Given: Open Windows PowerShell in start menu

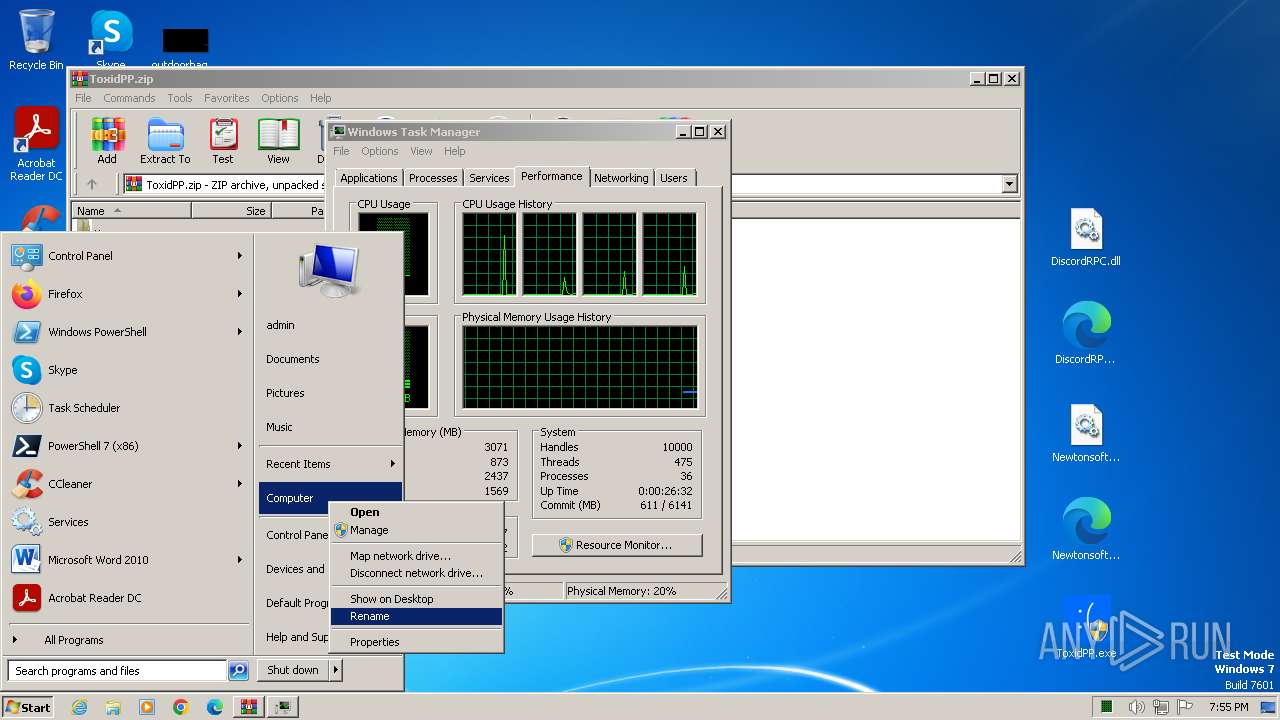Looking at the screenshot, I should [128, 332].
